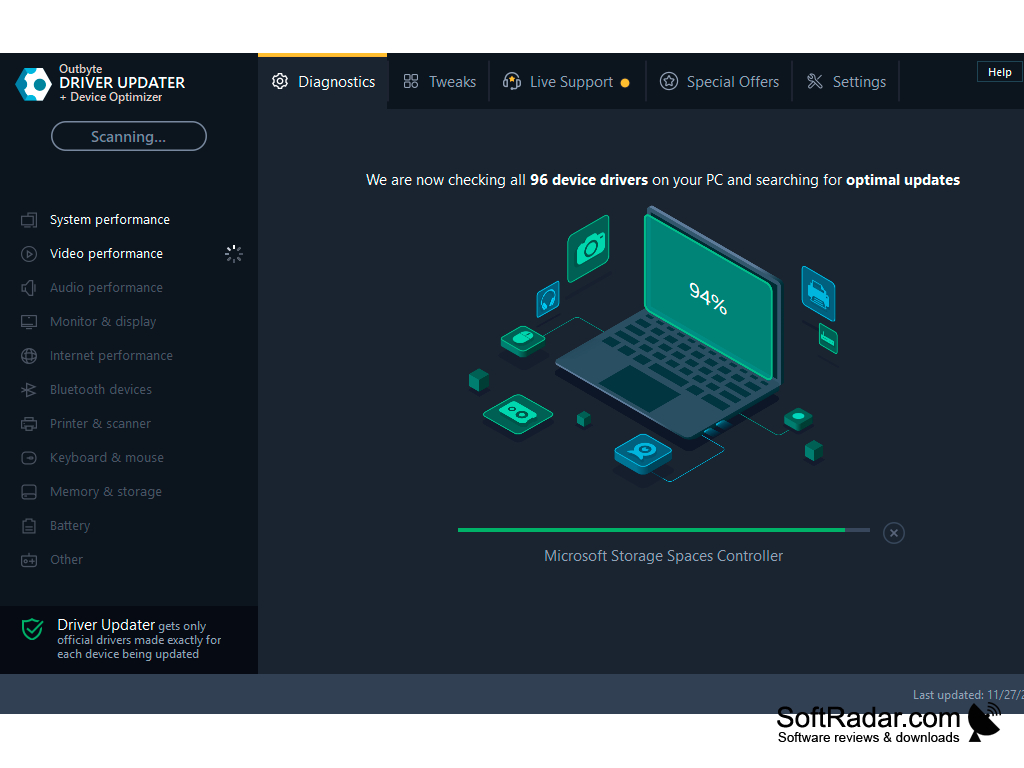This screenshot has width=1024, height=768.
Task: Click the Bluetooth devices icon
Action: [x=29, y=390]
